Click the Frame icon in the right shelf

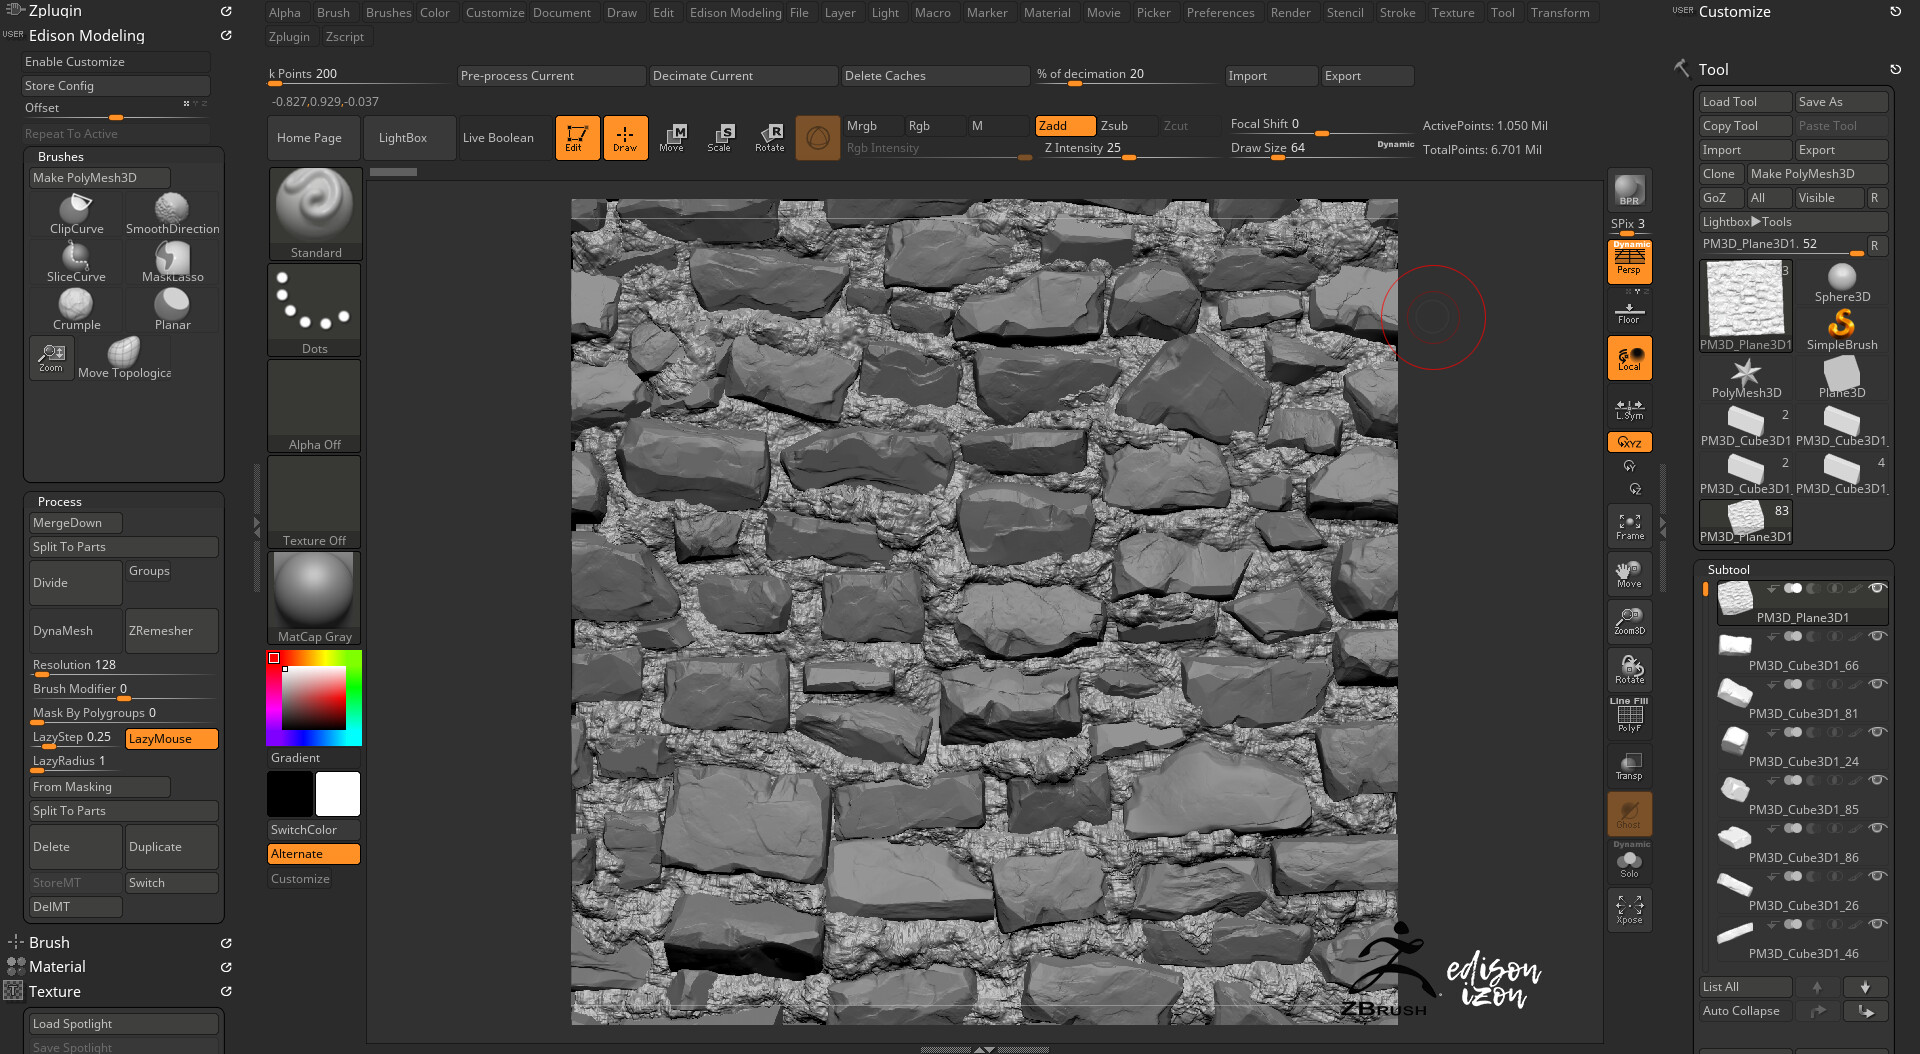pyautogui.click(x=1629, y=523)
